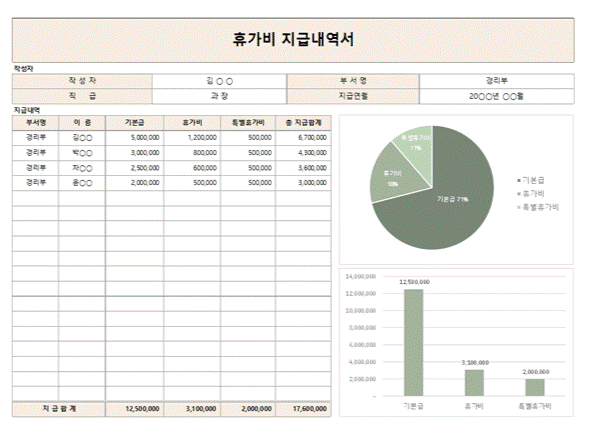Image resolution: width=591 pixels, height=434 pixels.
Task: Click the 지급내역 section label
Action: pyautogui.click(x=27, y=110)
